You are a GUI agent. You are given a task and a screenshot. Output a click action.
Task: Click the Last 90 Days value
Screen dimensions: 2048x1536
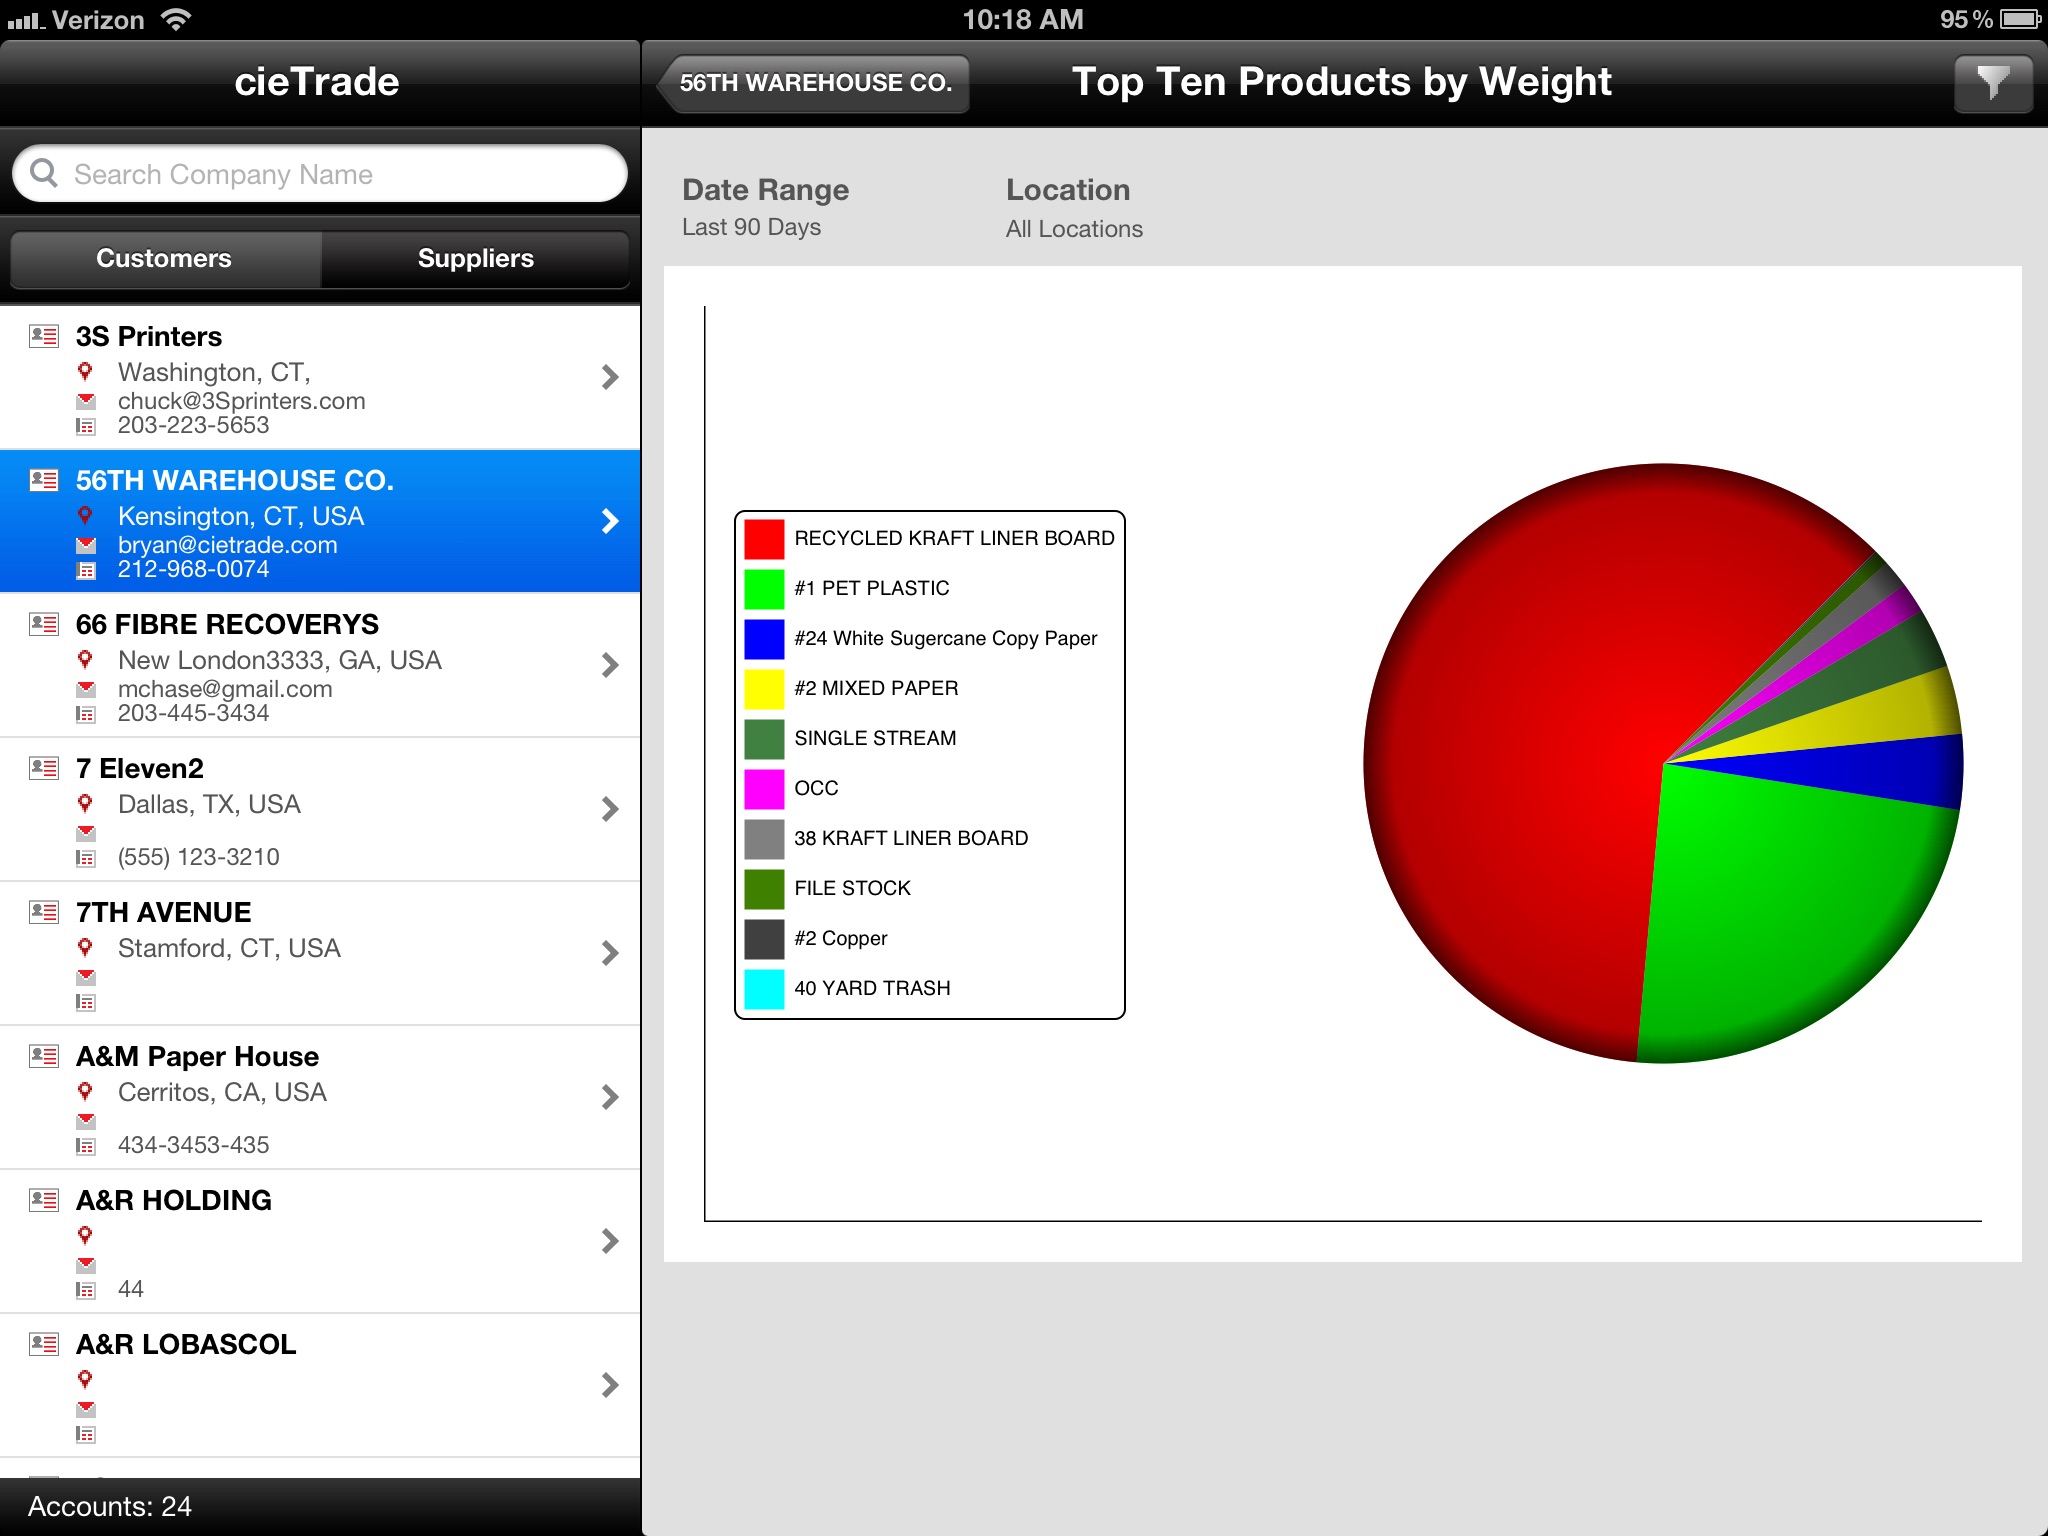tap(751, 228)
